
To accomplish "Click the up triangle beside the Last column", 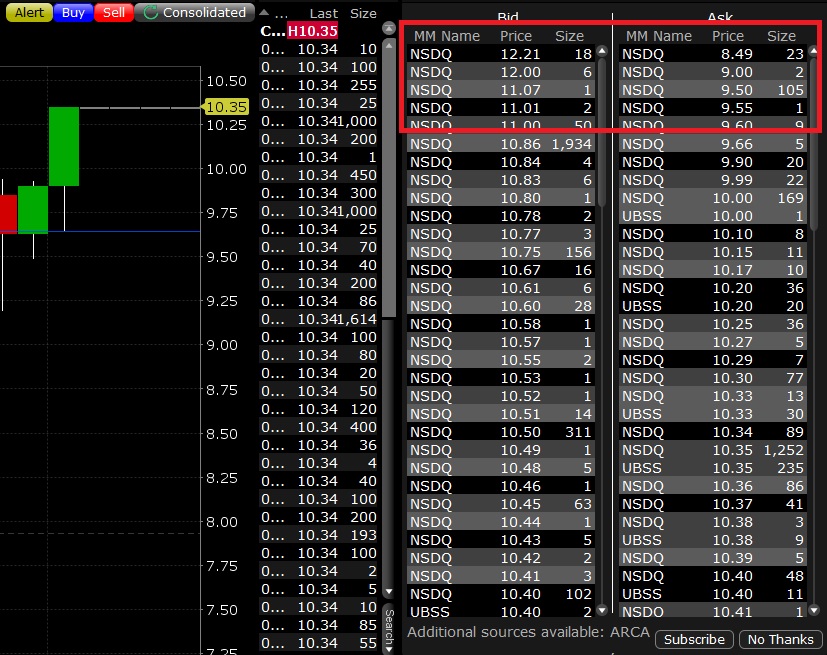I will [263, 13].
